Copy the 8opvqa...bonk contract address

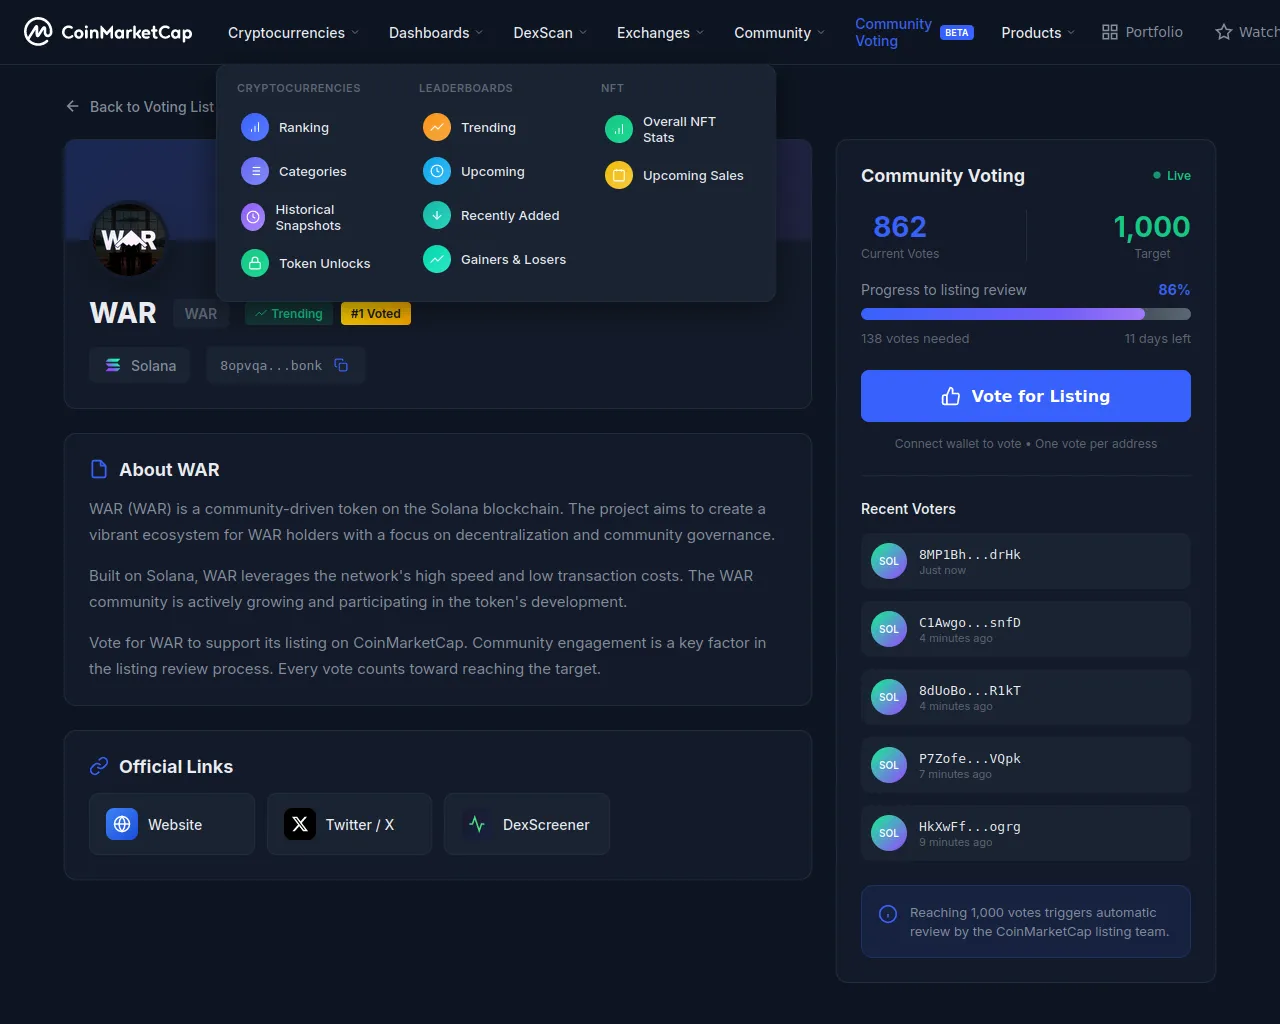(341, 365)
